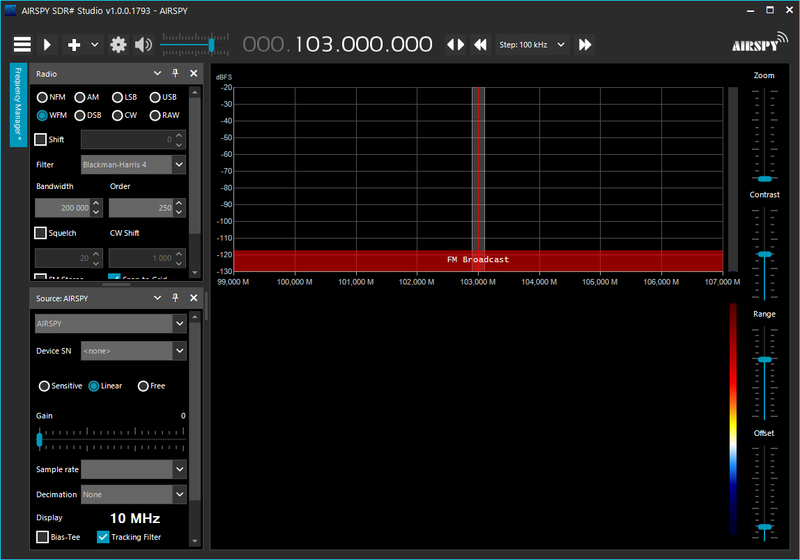Open the main hamburger menu

tap(22, 45)
